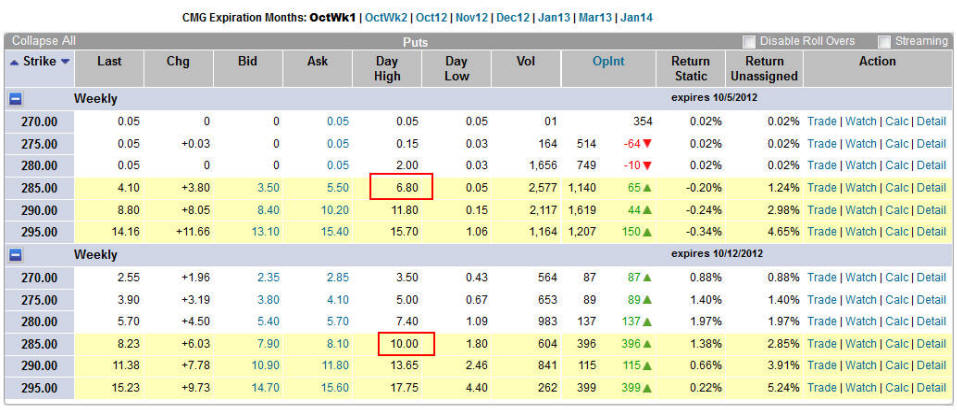
Task: Toggle the Streaming checkbox
Action: tap(884, 42)
